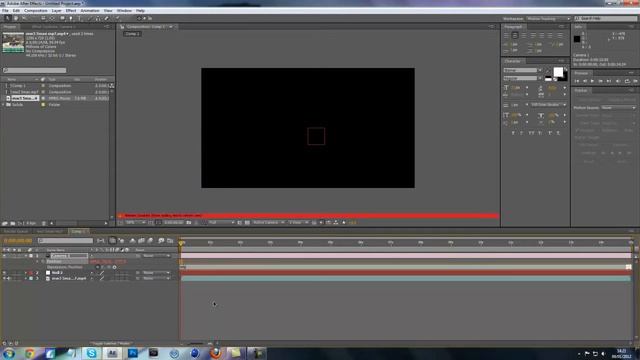Click the After Effects taskbar icon
This screenshot has height=360, width=640.
(x=112, y=353)
